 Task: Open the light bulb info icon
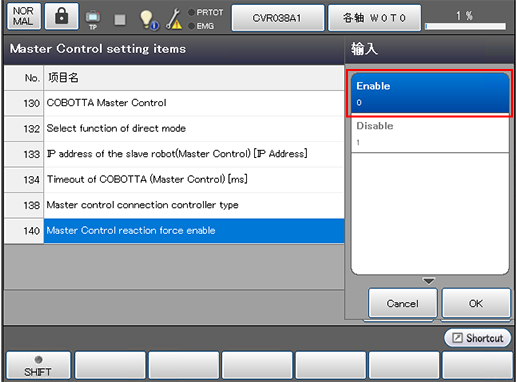point(148,20)
